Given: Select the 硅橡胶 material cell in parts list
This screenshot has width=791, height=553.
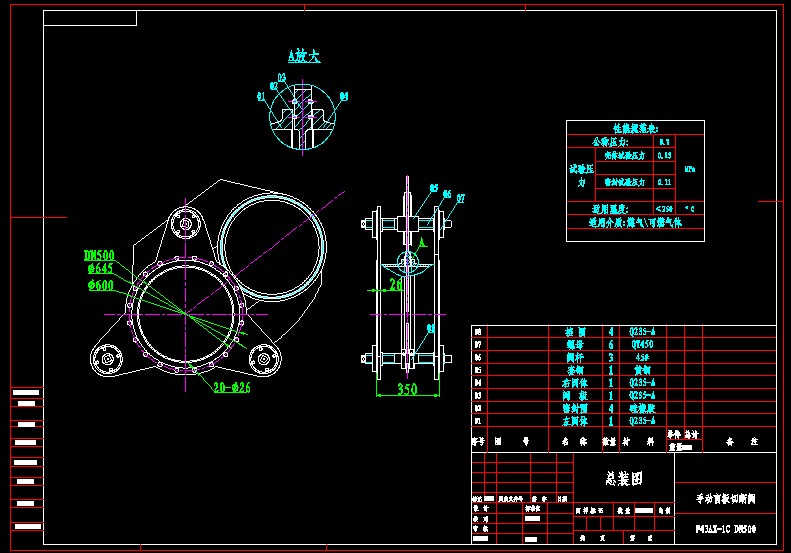Looking at the screenshot, I should [636, 408].
